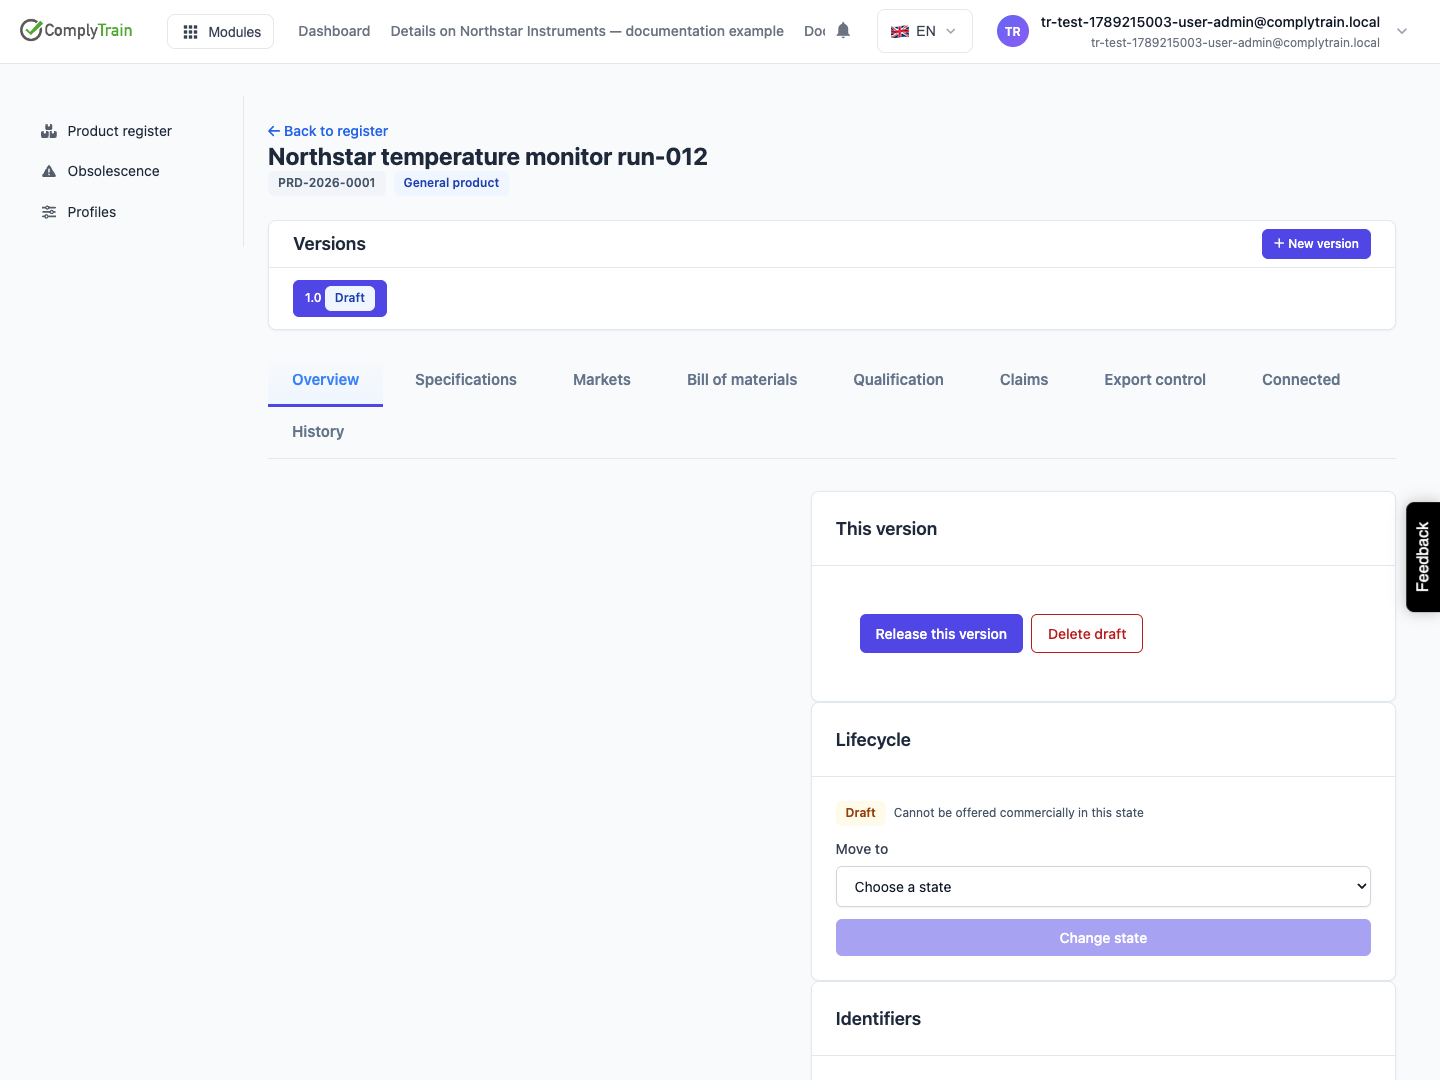
Task: Click the TR user avatar
Action: (x=1013, y=31)
